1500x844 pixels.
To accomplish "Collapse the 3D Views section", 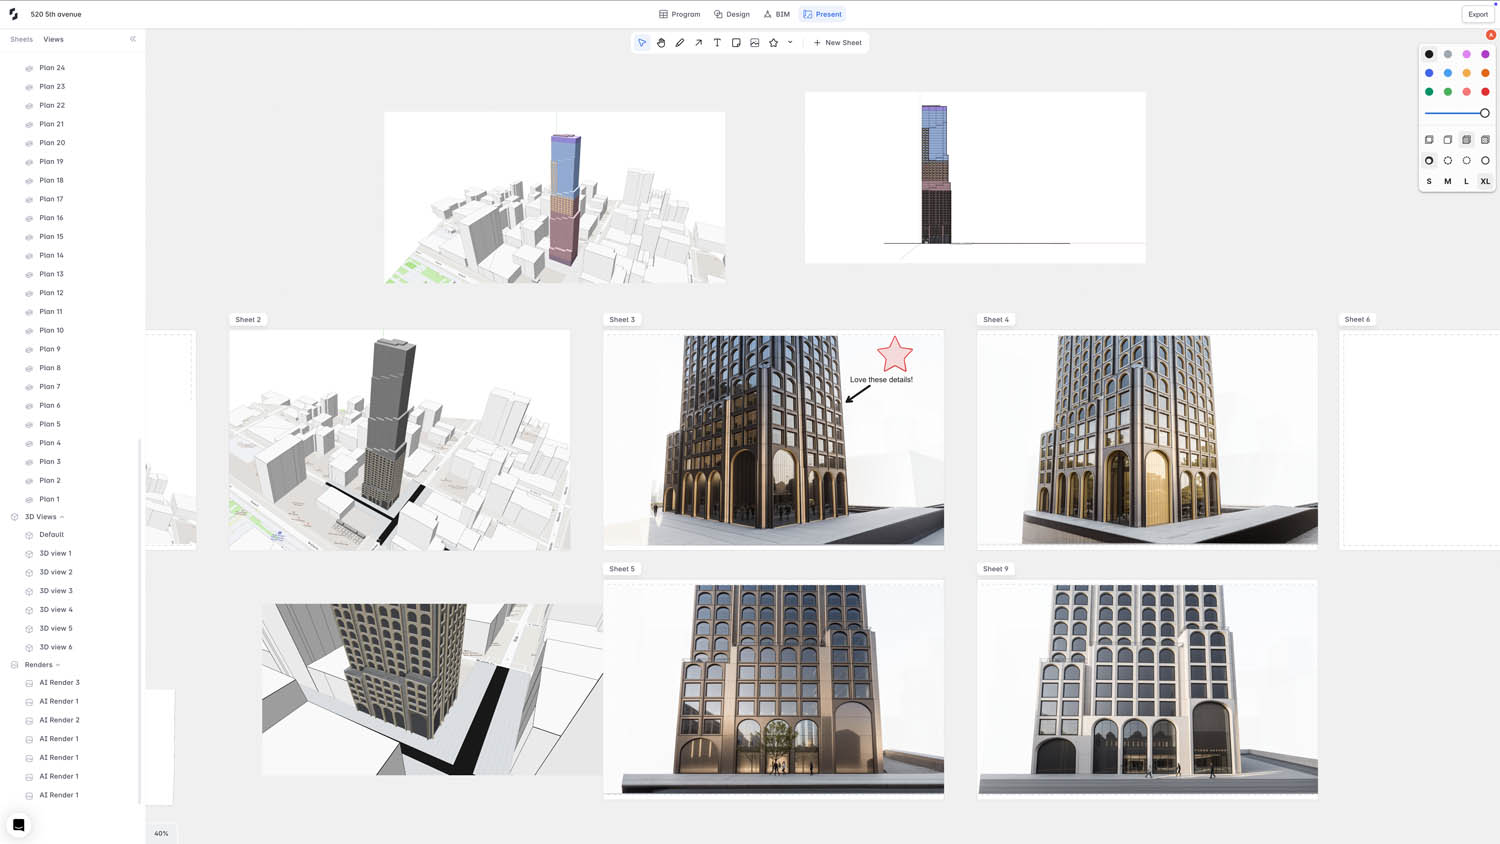I will click(x=62, y=517).
